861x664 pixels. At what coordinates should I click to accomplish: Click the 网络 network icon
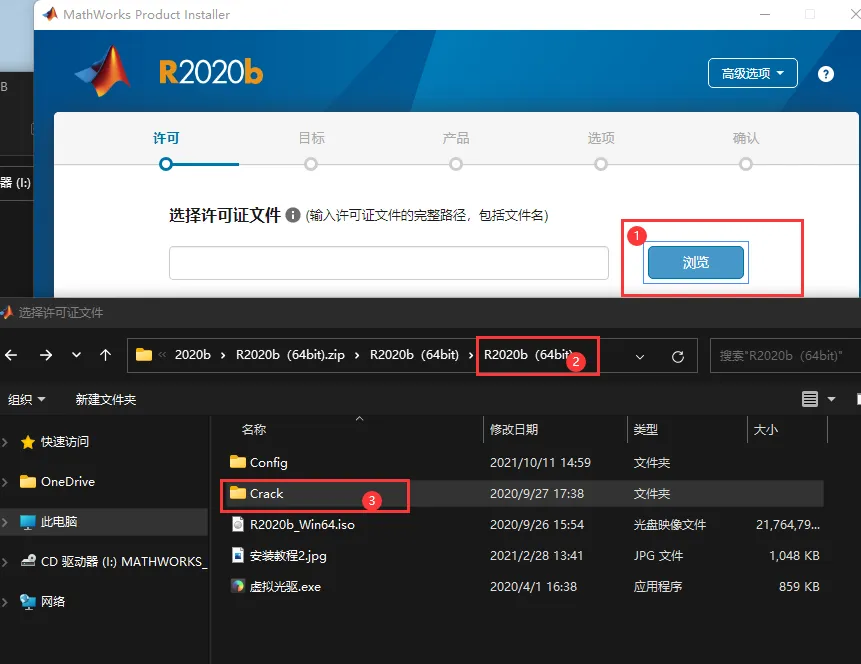coord(27,602)
